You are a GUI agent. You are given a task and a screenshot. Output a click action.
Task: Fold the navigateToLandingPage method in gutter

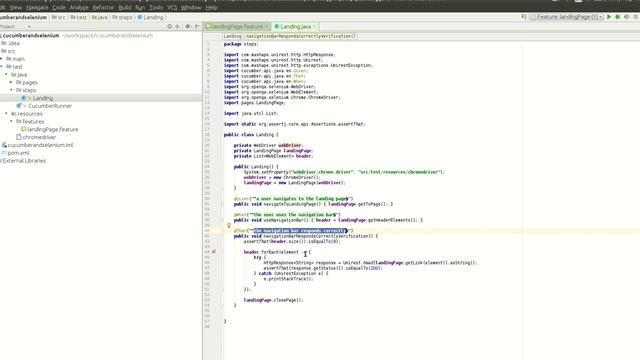point(222,204)
